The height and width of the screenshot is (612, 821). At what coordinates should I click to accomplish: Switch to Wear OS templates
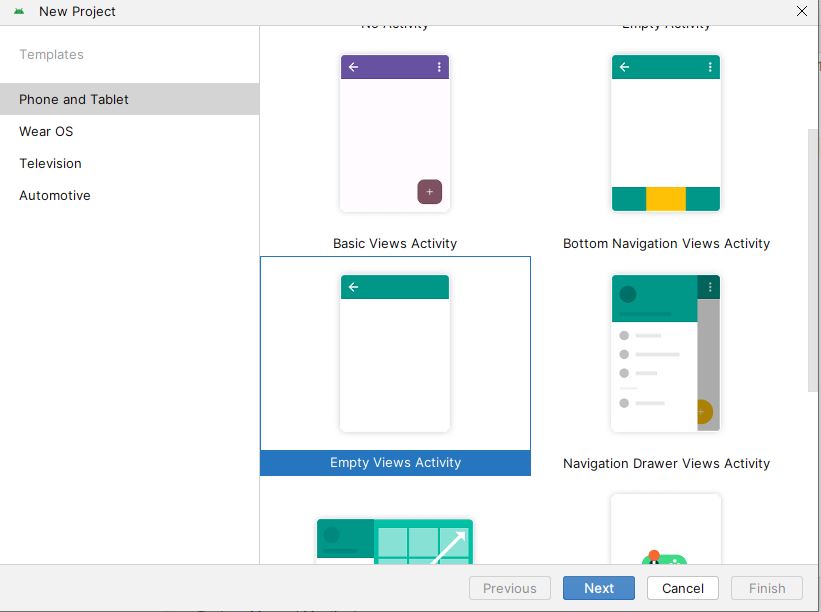tap(129, 131)
